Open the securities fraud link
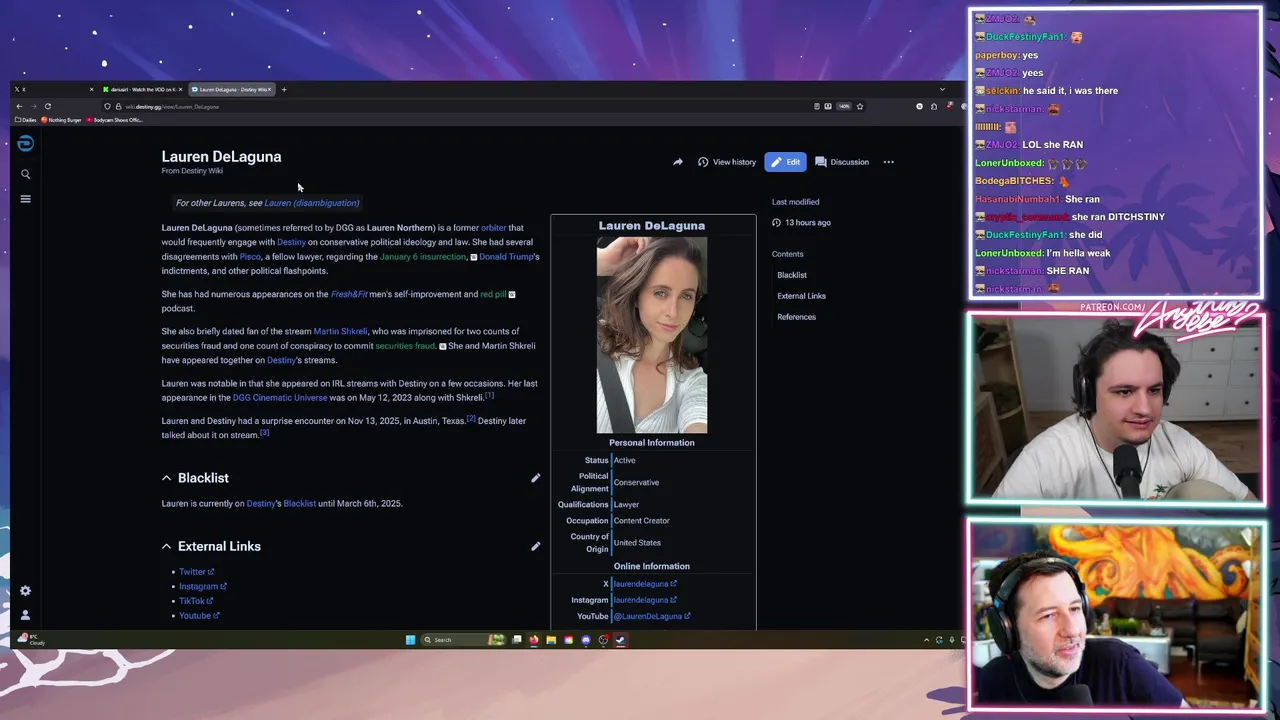This screenshot has height=720, width=1280. (x=405, y=346)
